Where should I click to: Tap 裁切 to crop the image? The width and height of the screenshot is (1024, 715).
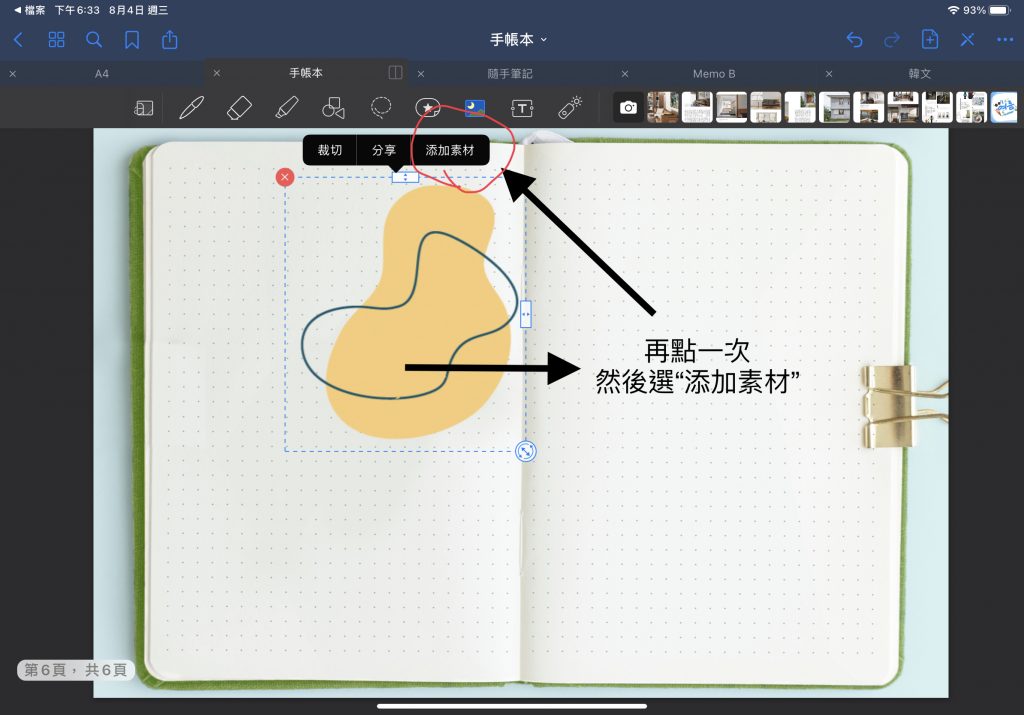330,150
